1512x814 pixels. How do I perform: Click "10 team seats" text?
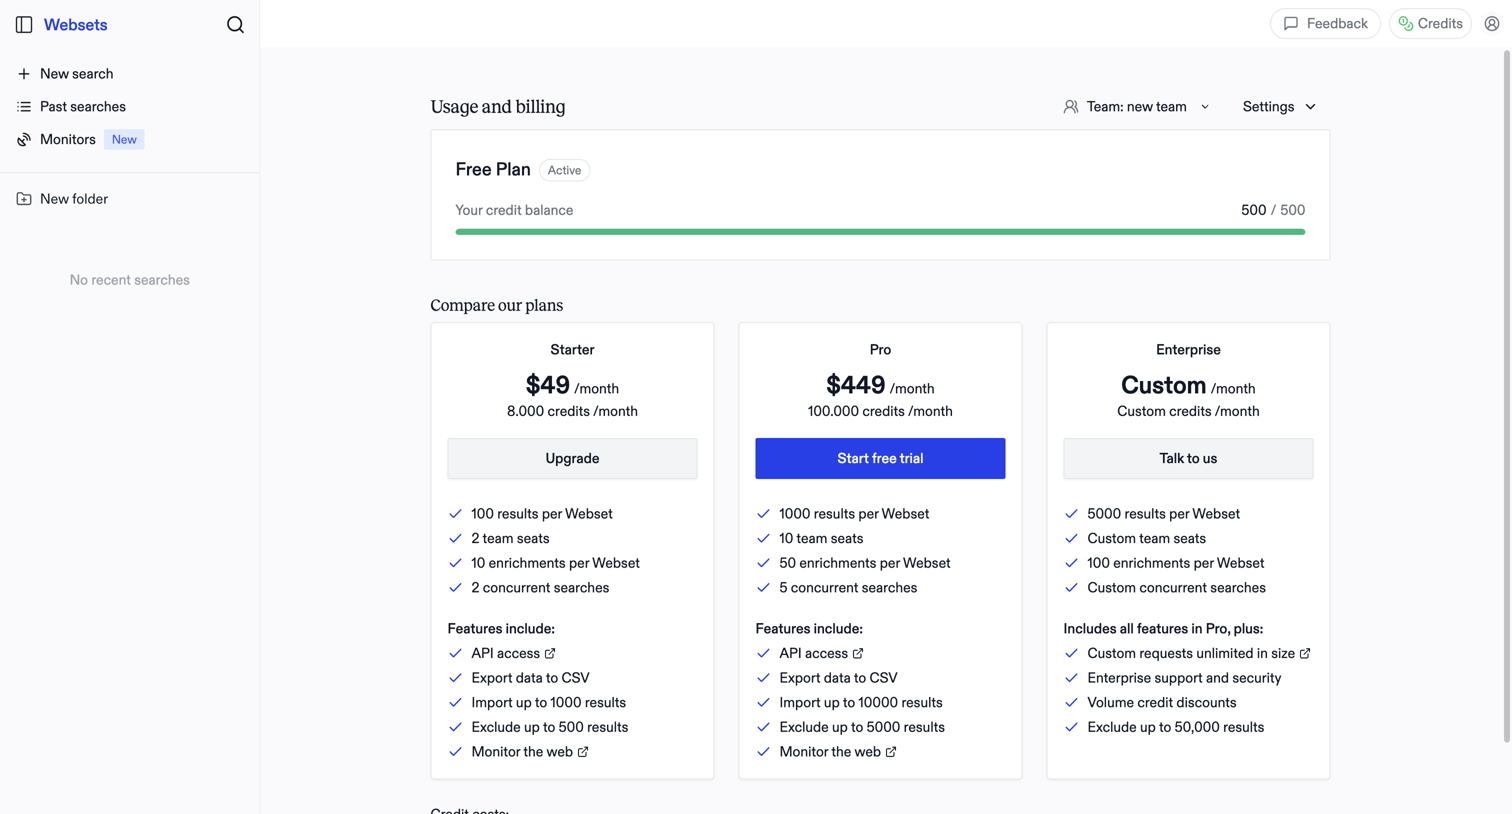[821, 538]
